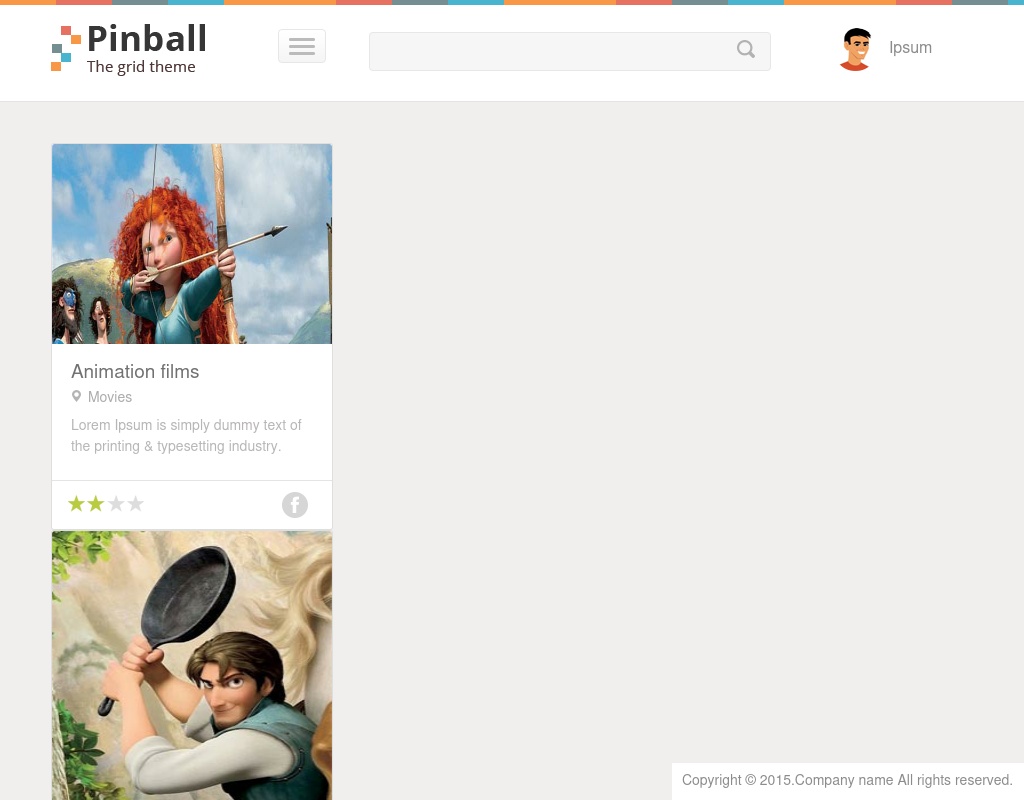Click the Pinball colored squares logo
This screenshot has height=800, width=1024.
point(66,48)
